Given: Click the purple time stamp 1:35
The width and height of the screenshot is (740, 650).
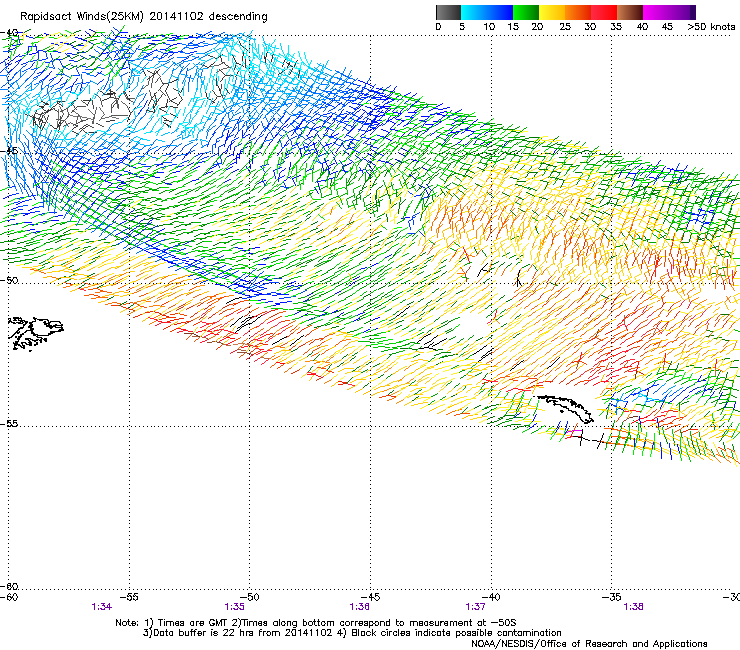Looking at the screenshot, I should 235,607.
